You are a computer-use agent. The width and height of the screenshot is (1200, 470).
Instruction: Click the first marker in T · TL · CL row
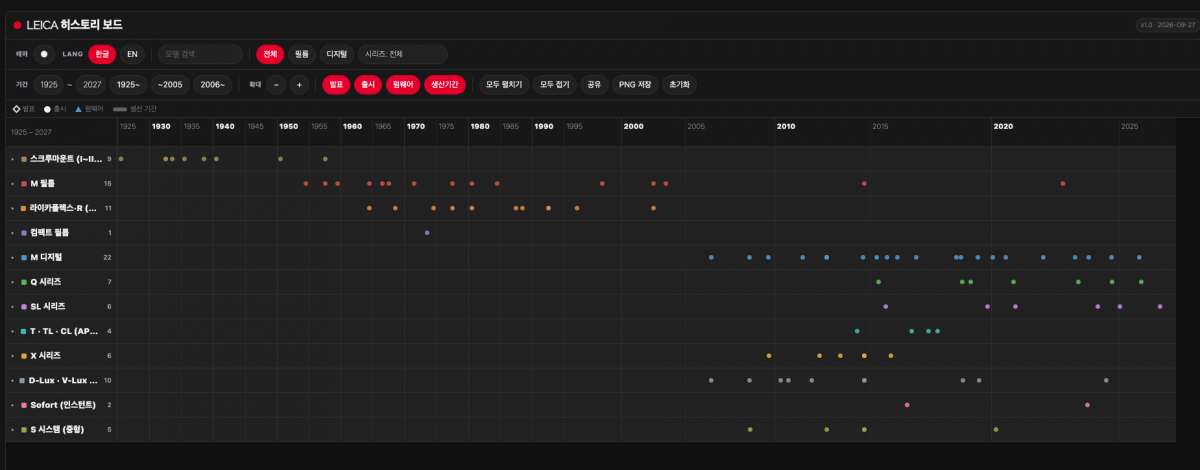[857, 331]
